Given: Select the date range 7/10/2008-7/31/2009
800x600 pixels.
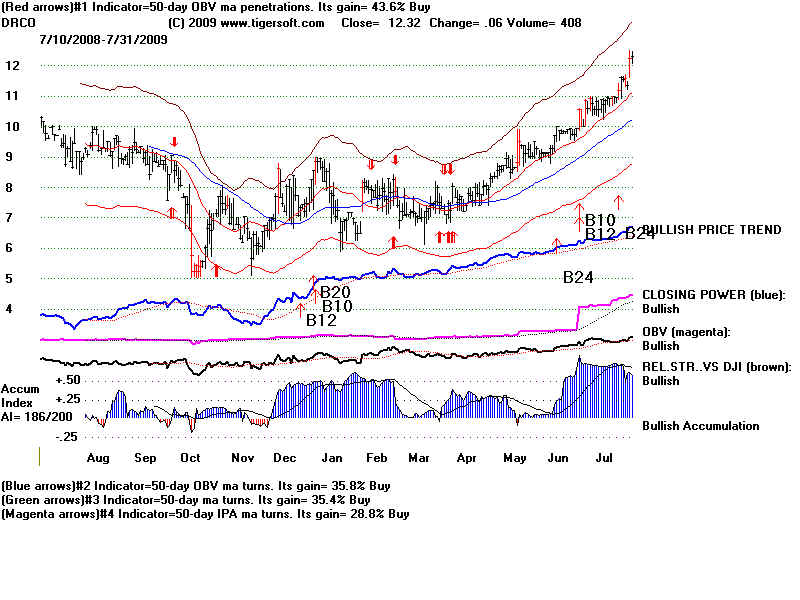Looking at the screenshot, I should tap(104, 40).
